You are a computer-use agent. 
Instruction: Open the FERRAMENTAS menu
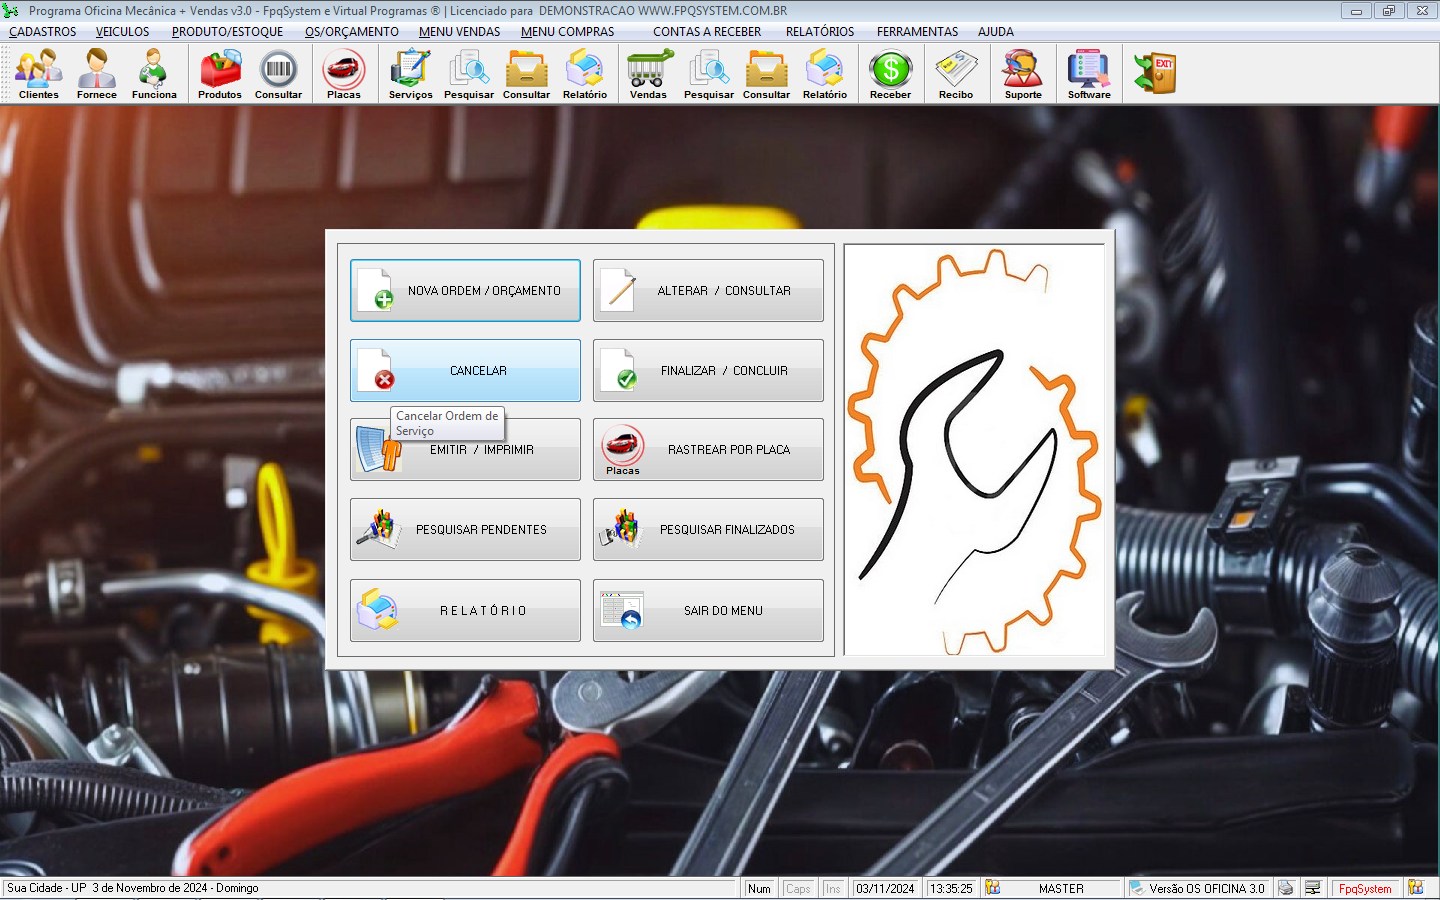(917, 32)
